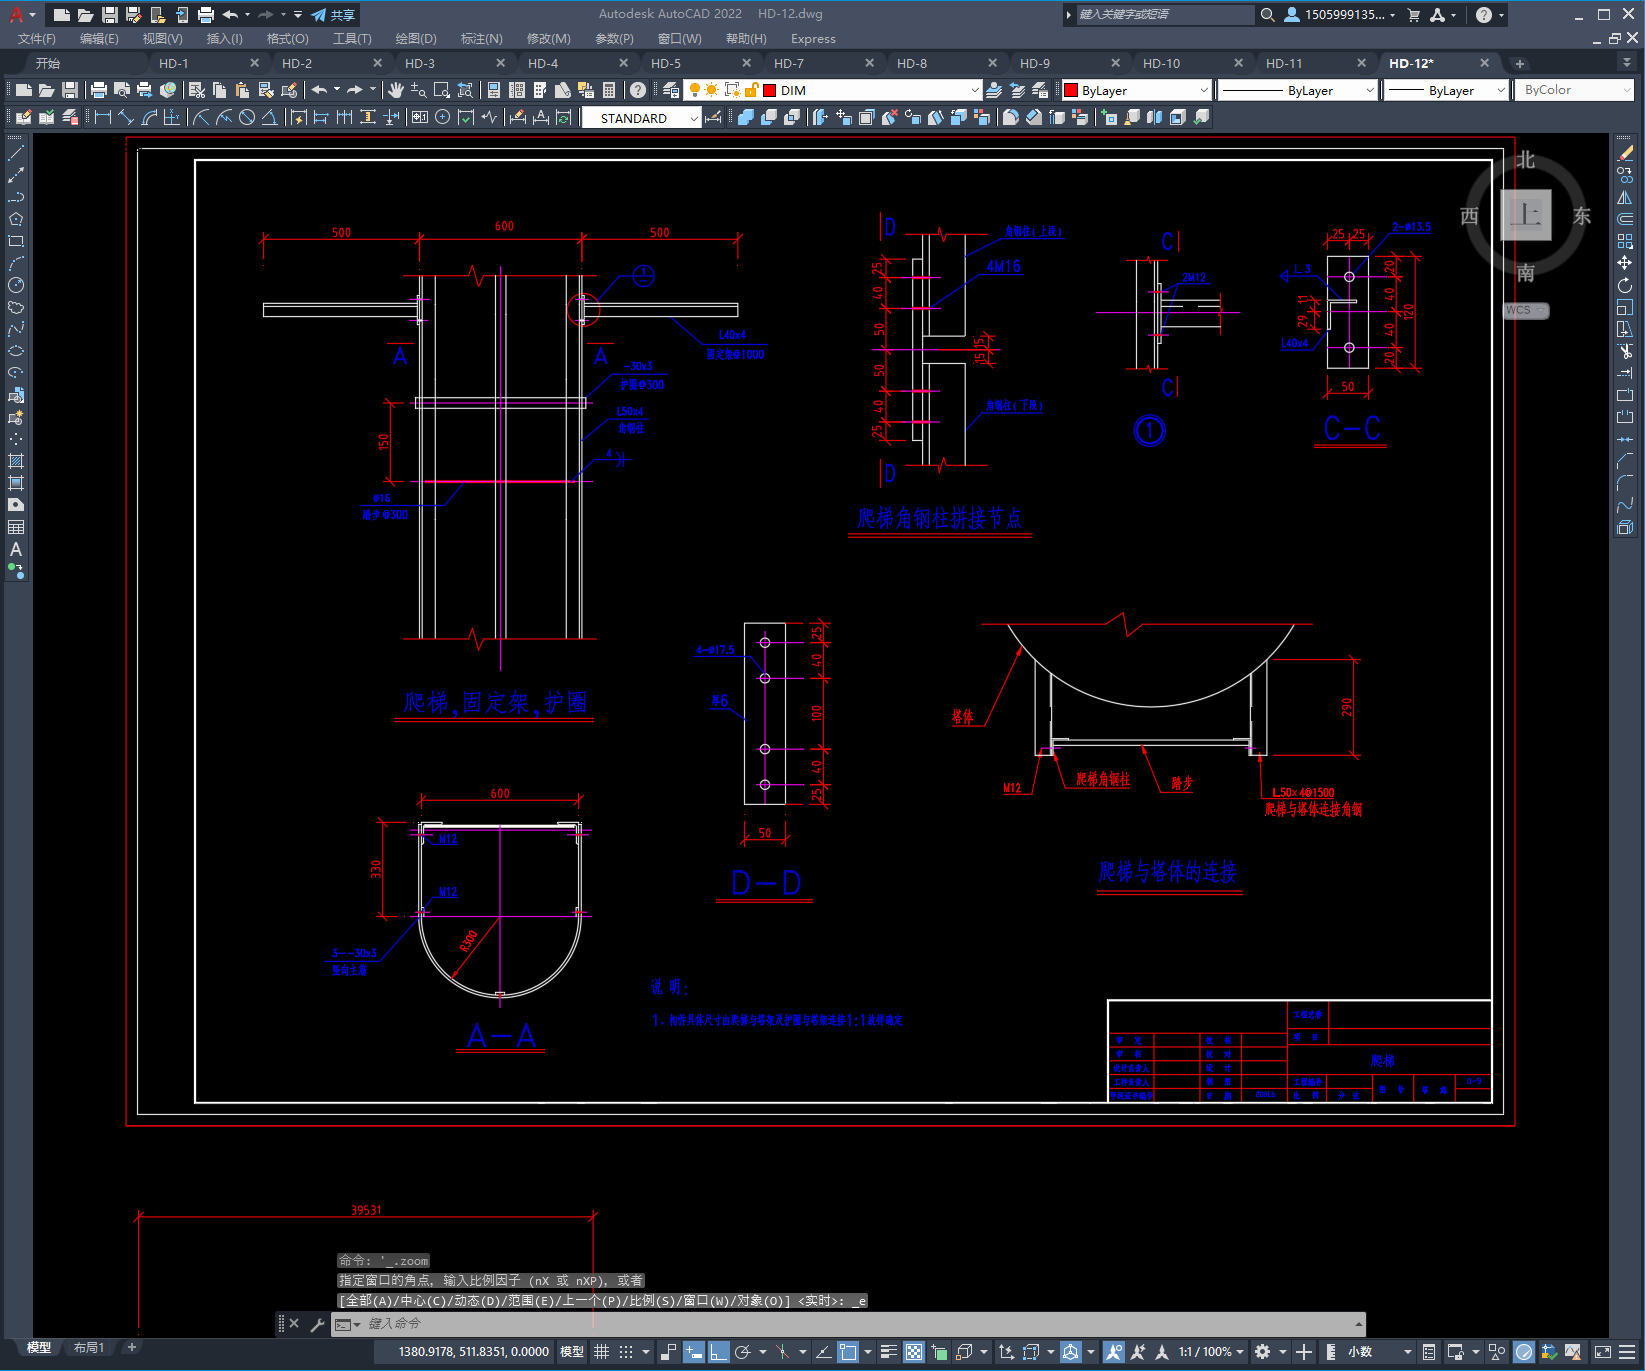The height and width of the screenshot is (1371, 1645).
Task: Click the command line customize wrench icon
Action: (317, 1324)
